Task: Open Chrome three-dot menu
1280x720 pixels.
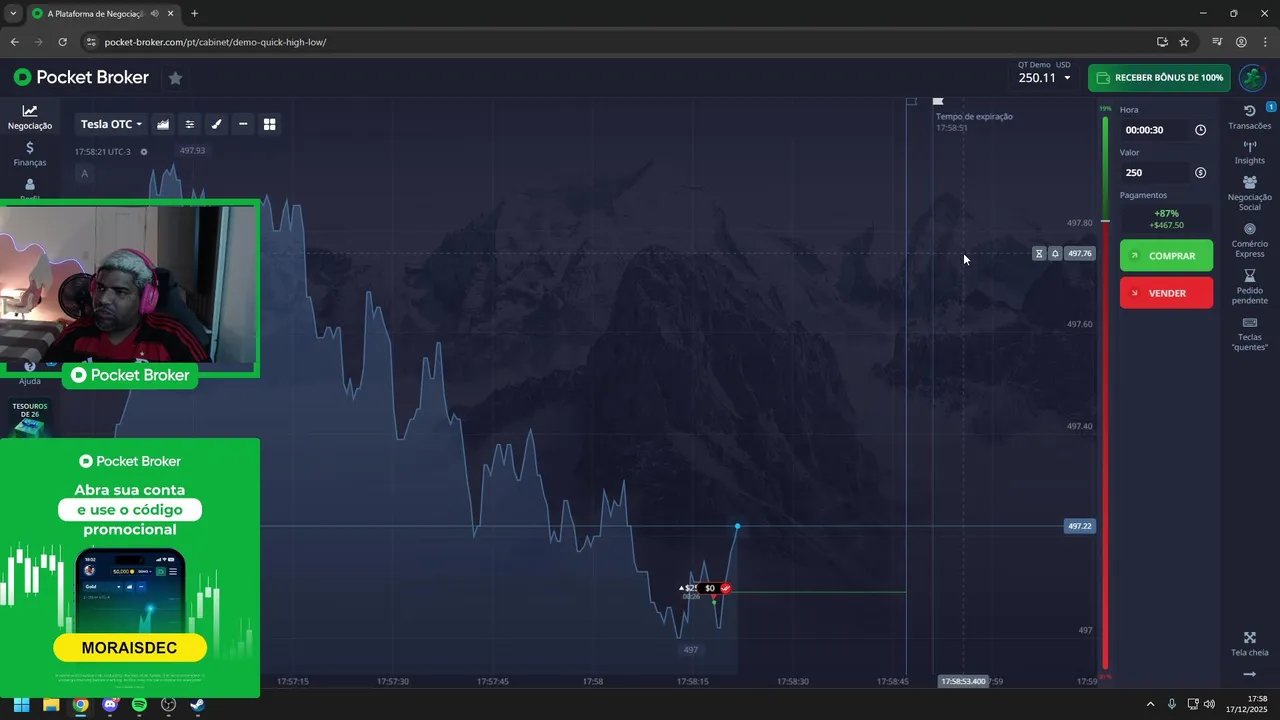Action: (x=1264, y=42)
